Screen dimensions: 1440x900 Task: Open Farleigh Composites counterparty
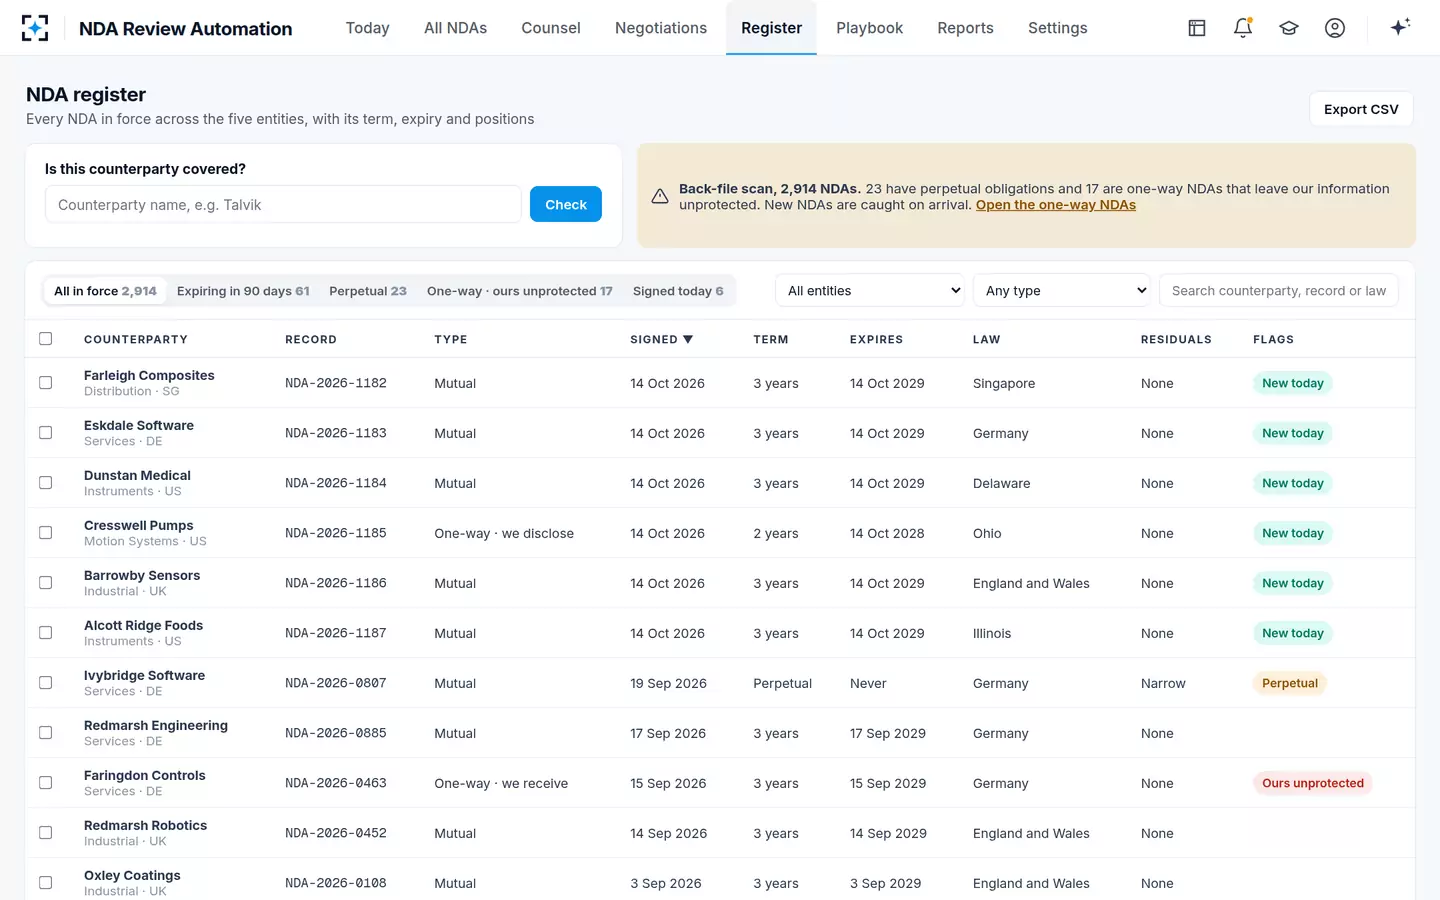point(149,375)
